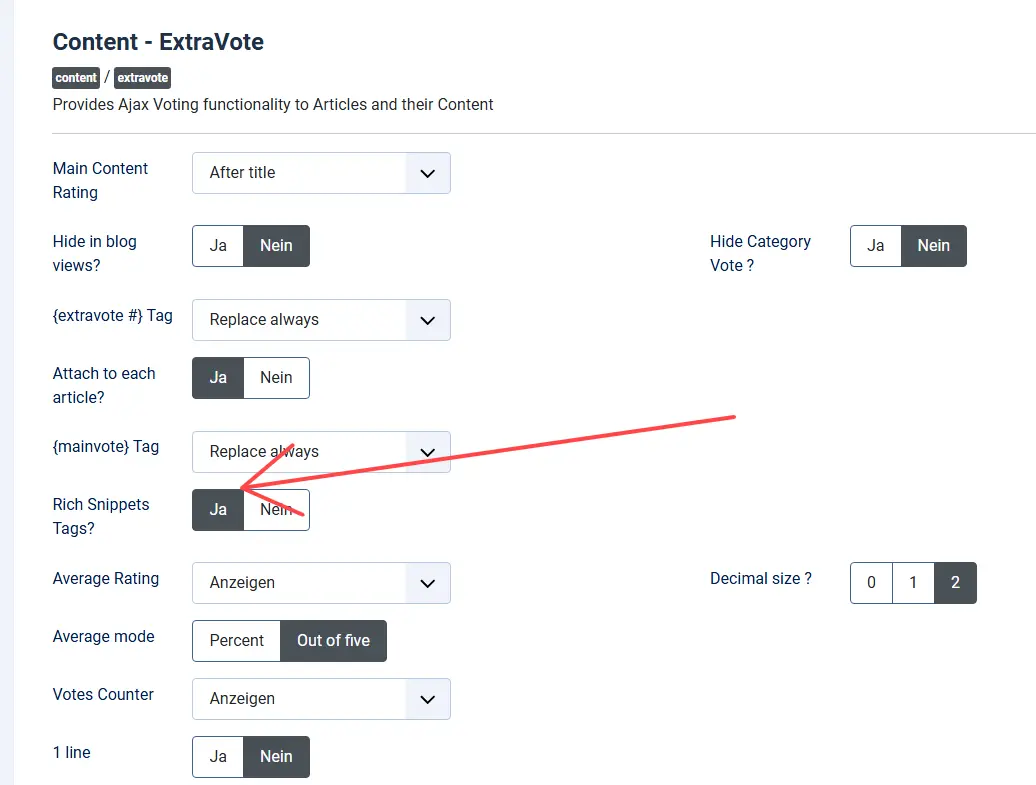1036x785 pixels.
Task: Click the content breadcrumb badge
Action: (76, 77)
